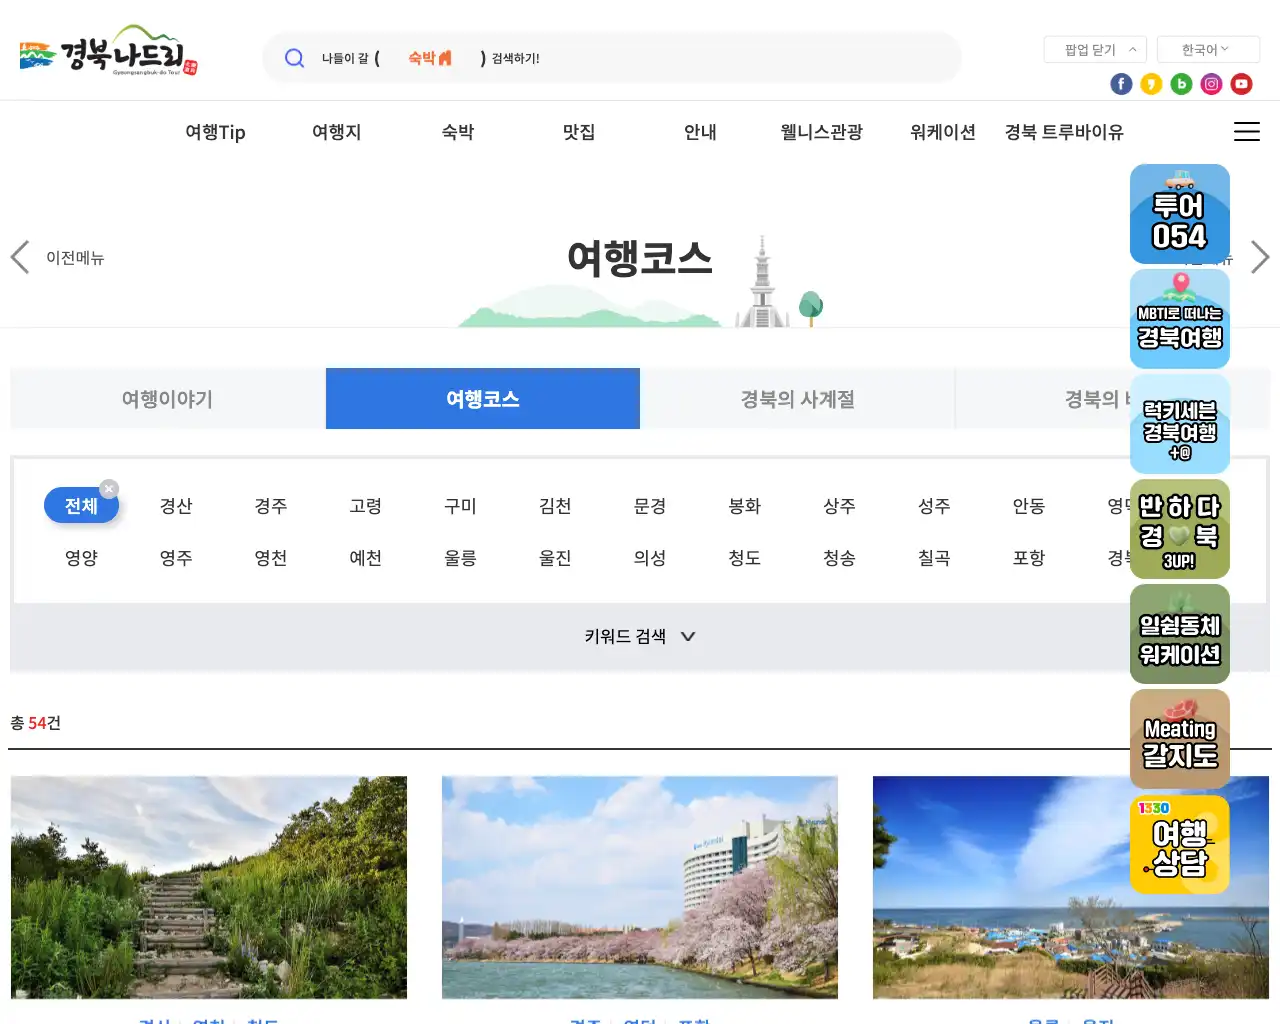
Task: Open the 럭키세븐 경북여행 banner
Action: click(1180, 424)
